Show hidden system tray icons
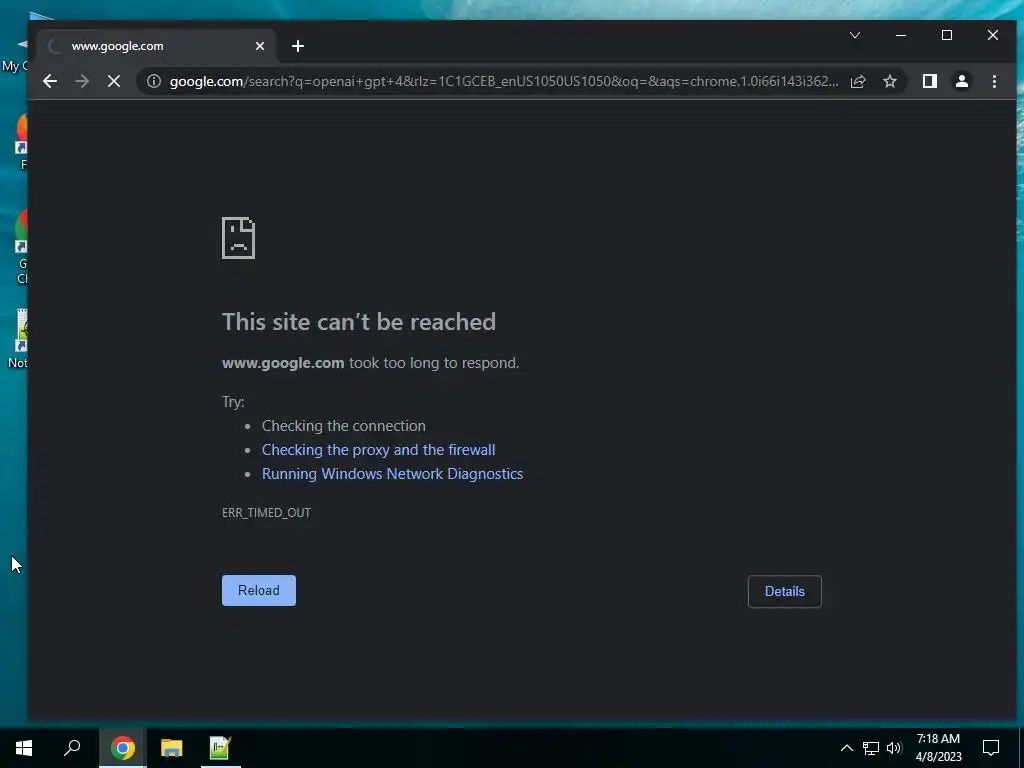Viewport: 1024px width, 768px height. click(846, 748)
